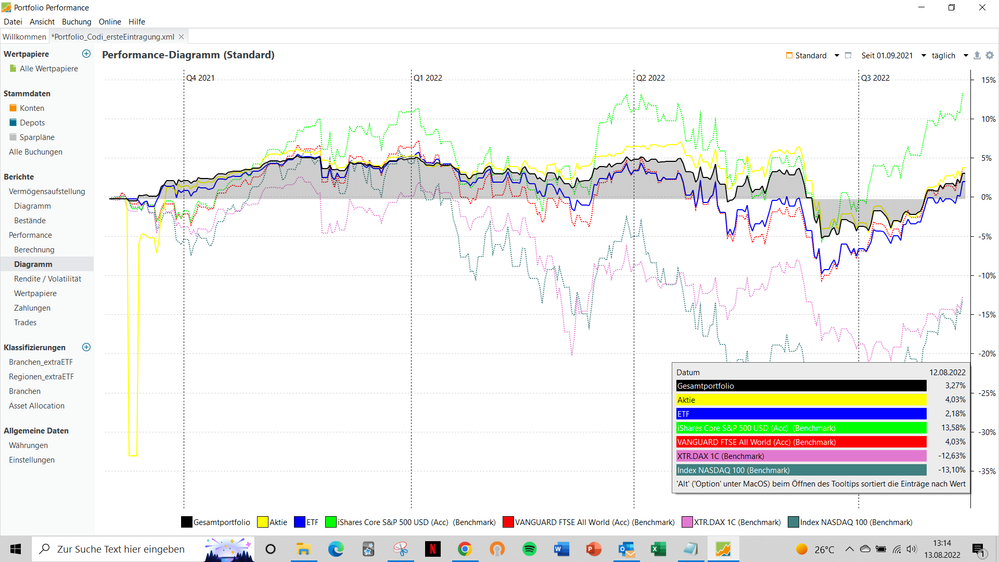
Task: Toggle the XTR.DAX 1C benchmark legend entry
Action: pos(731,522)
